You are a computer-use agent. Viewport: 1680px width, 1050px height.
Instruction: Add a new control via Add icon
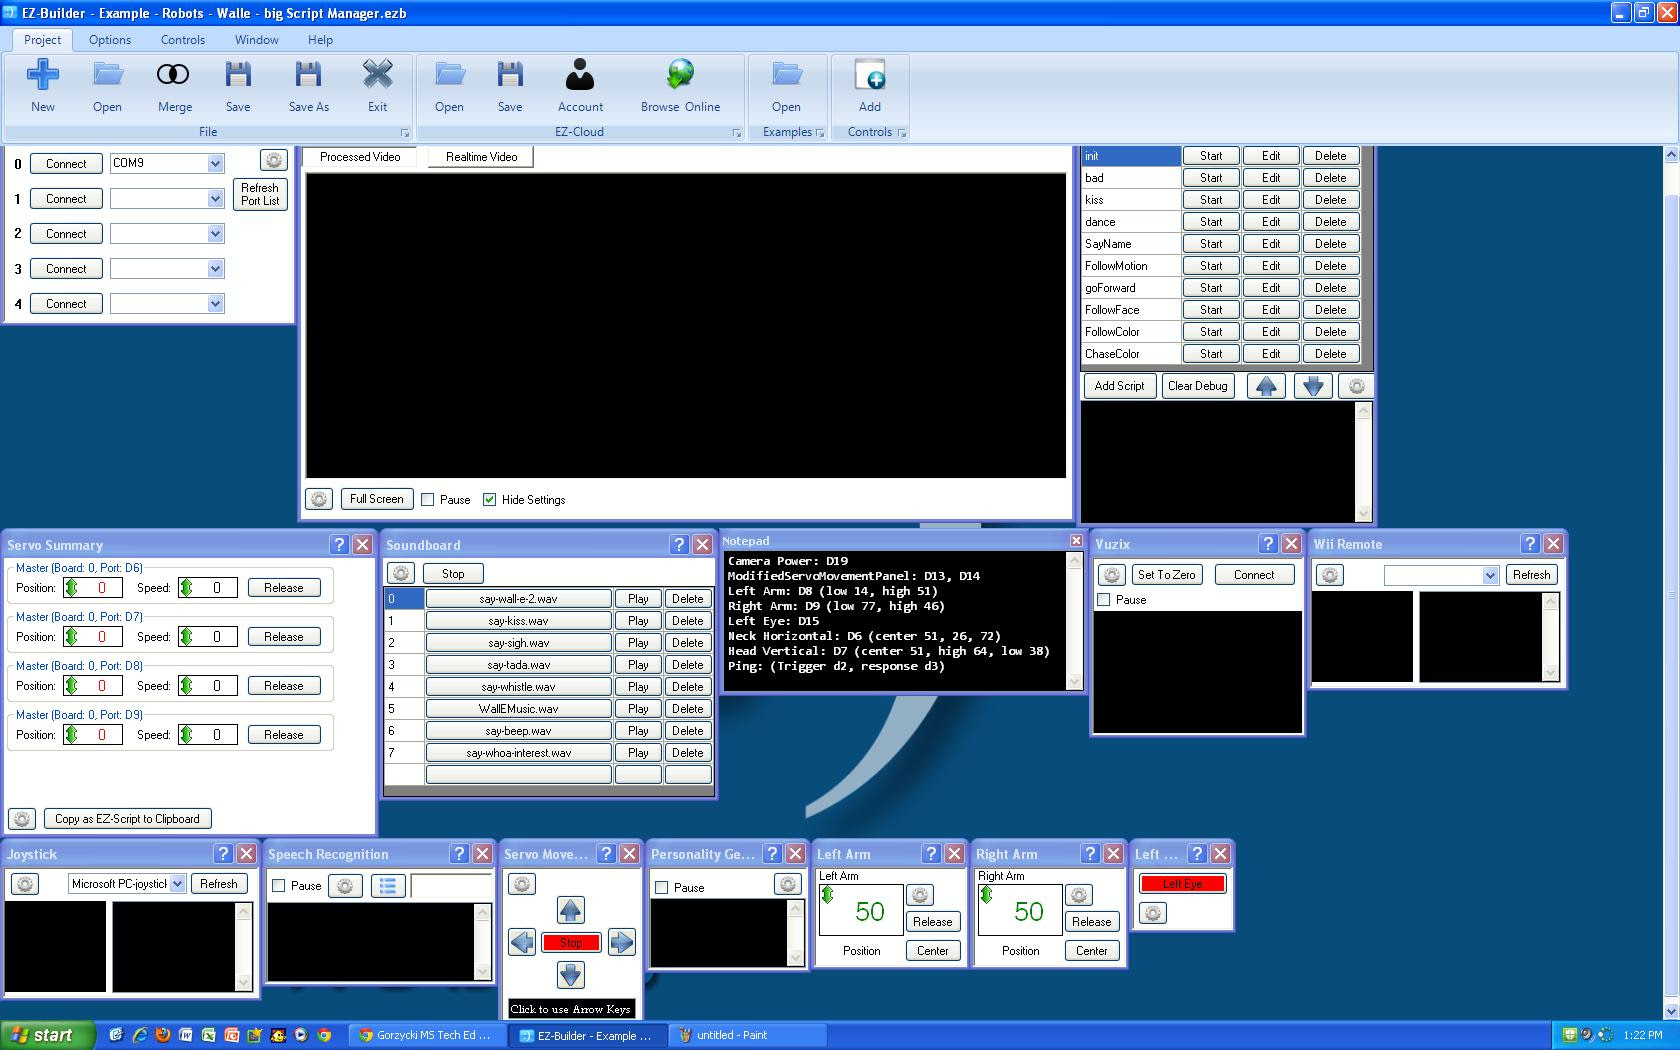(870, 86)
